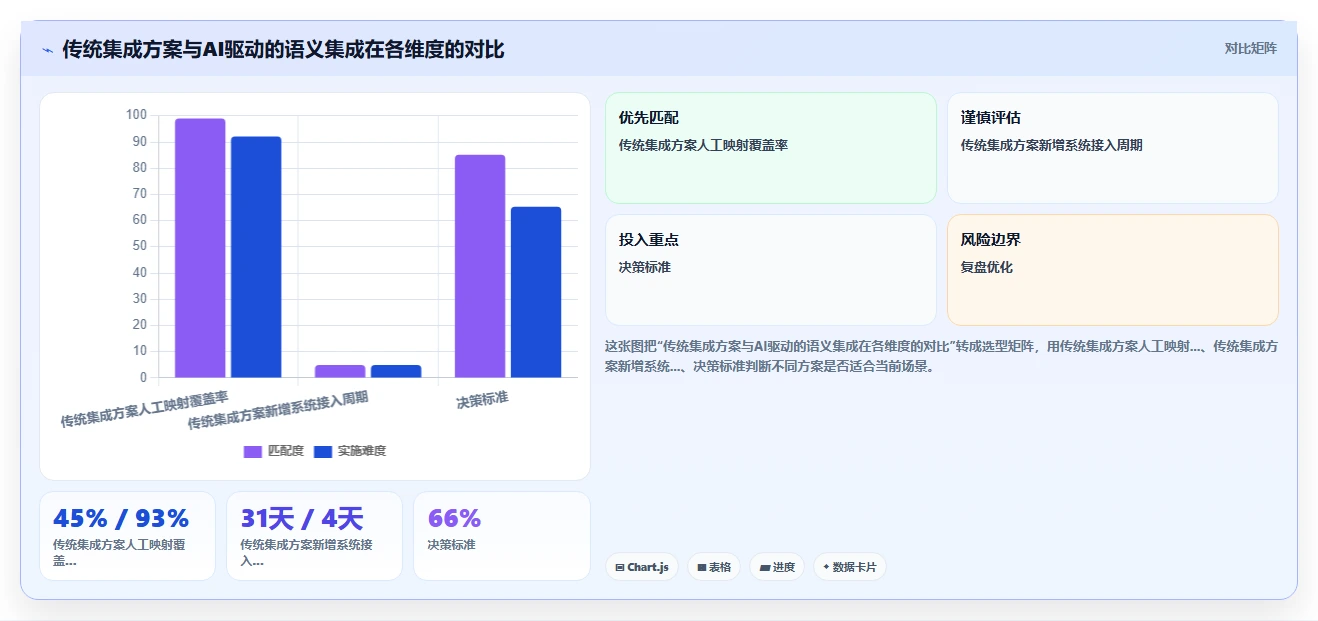Click the 决策标准 text in 投入重点 card
Screen dimensions: 1318x621
coord(645,267)
